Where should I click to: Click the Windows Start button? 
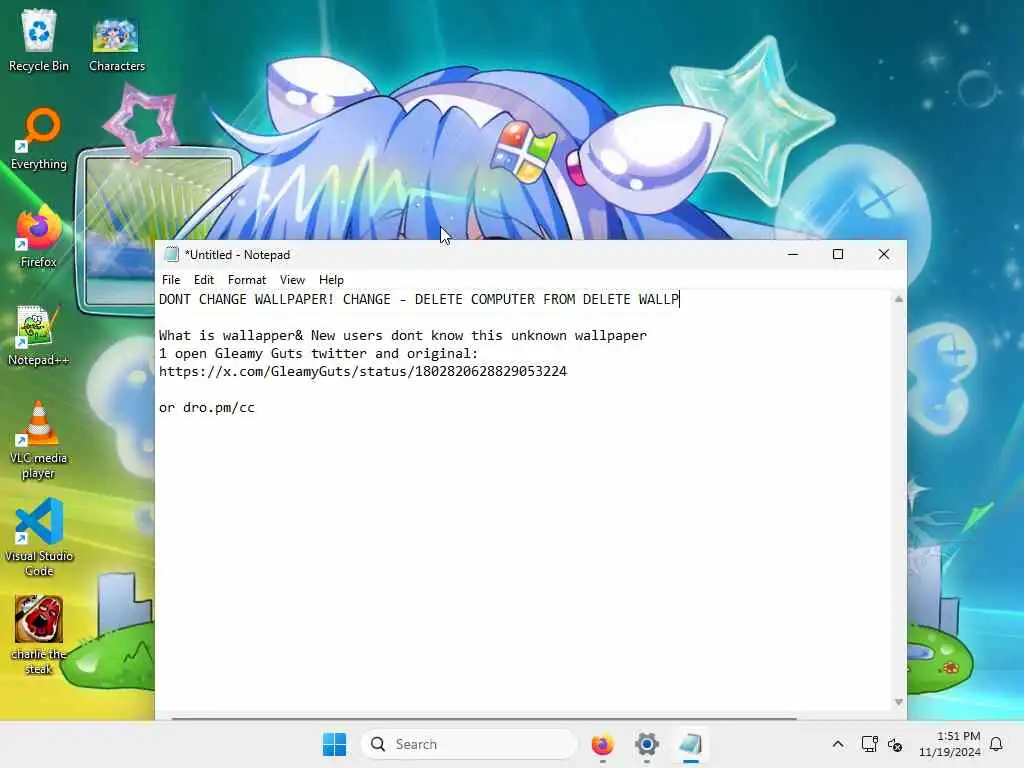pos(334,744)
